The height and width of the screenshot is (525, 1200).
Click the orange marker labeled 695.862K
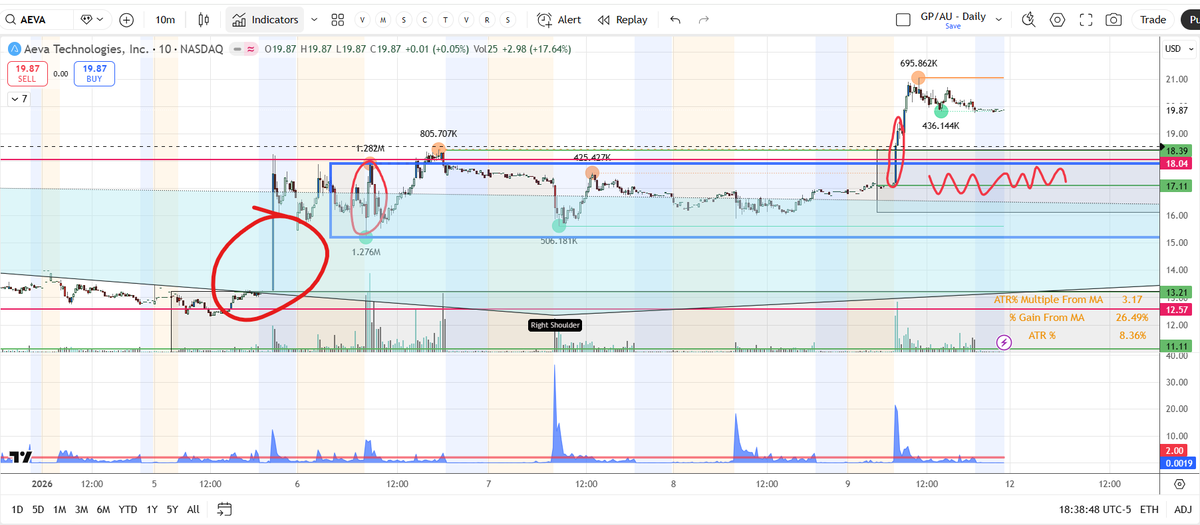(917, 78)
